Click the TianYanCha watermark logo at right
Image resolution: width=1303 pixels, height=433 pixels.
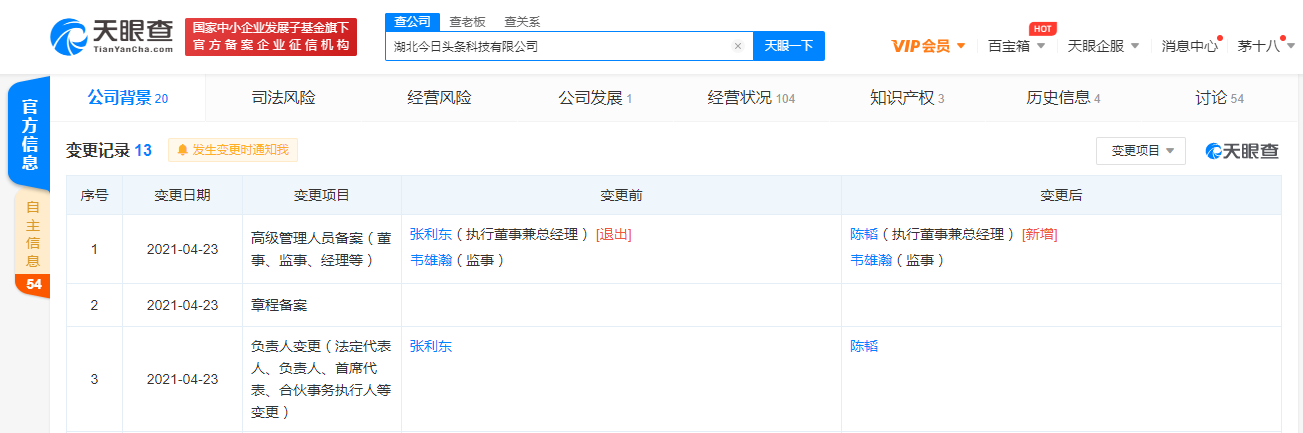(x=1241, y=151)
